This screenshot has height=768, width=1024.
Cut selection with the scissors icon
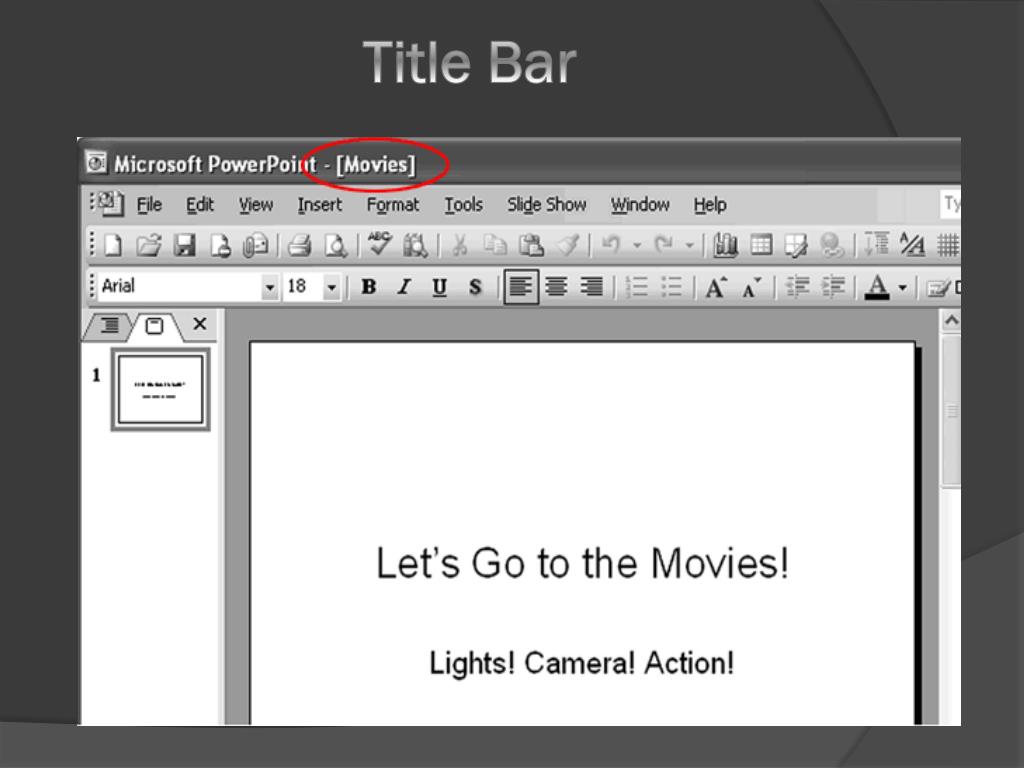click(x=460, y=246)
